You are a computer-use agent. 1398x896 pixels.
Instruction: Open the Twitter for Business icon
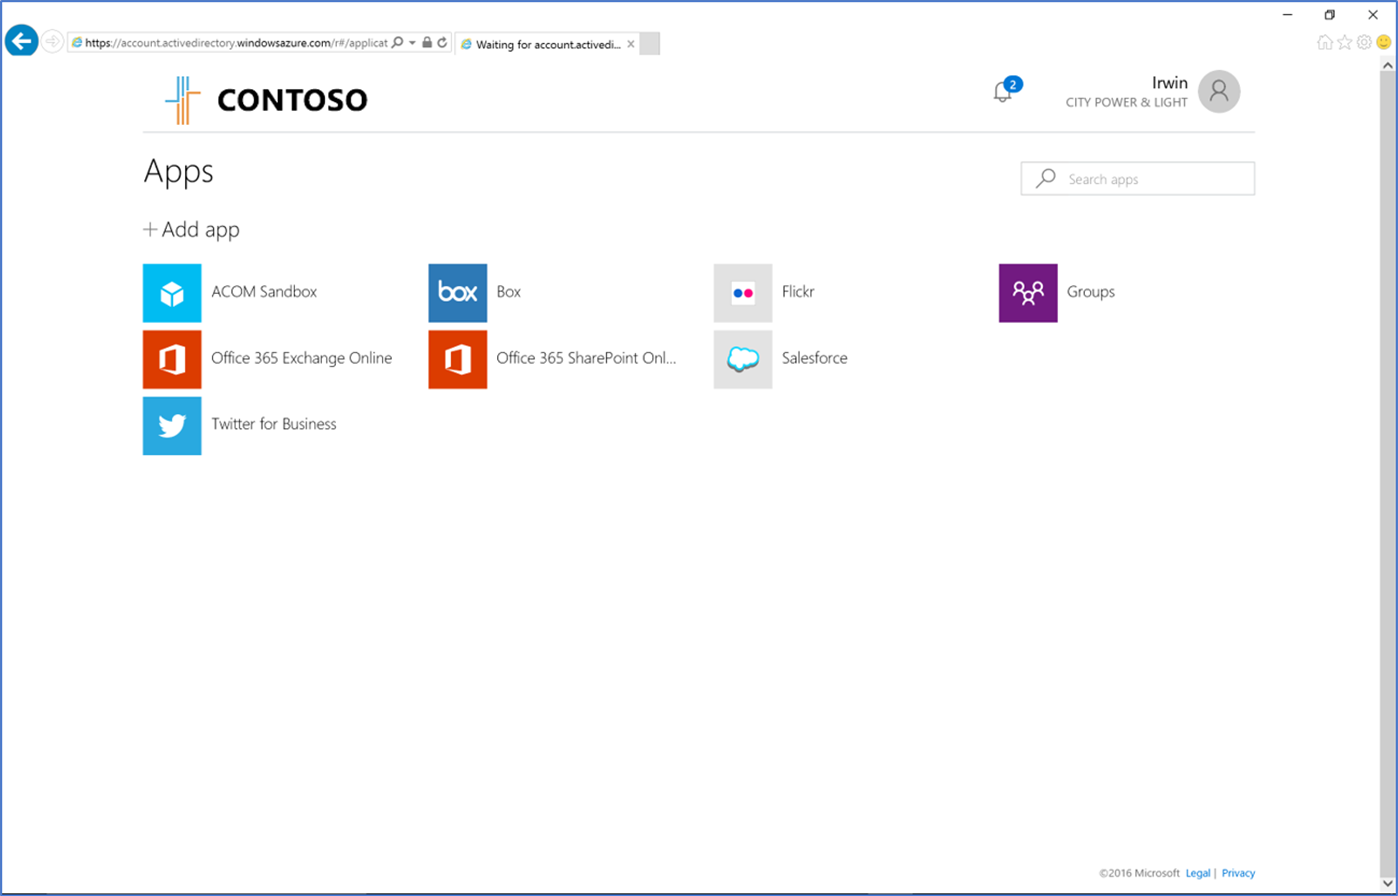[x=172, y=425]
